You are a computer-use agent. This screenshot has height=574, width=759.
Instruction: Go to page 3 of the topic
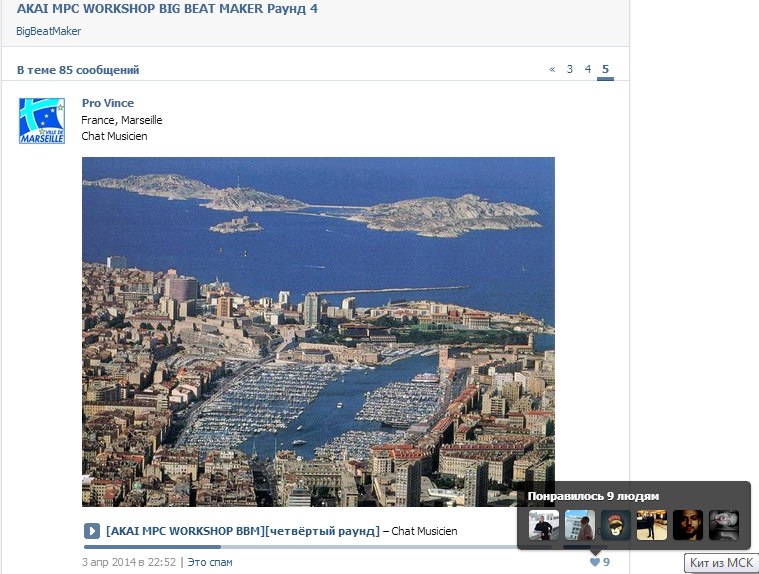pyautogui.click(x=570, y=69)
